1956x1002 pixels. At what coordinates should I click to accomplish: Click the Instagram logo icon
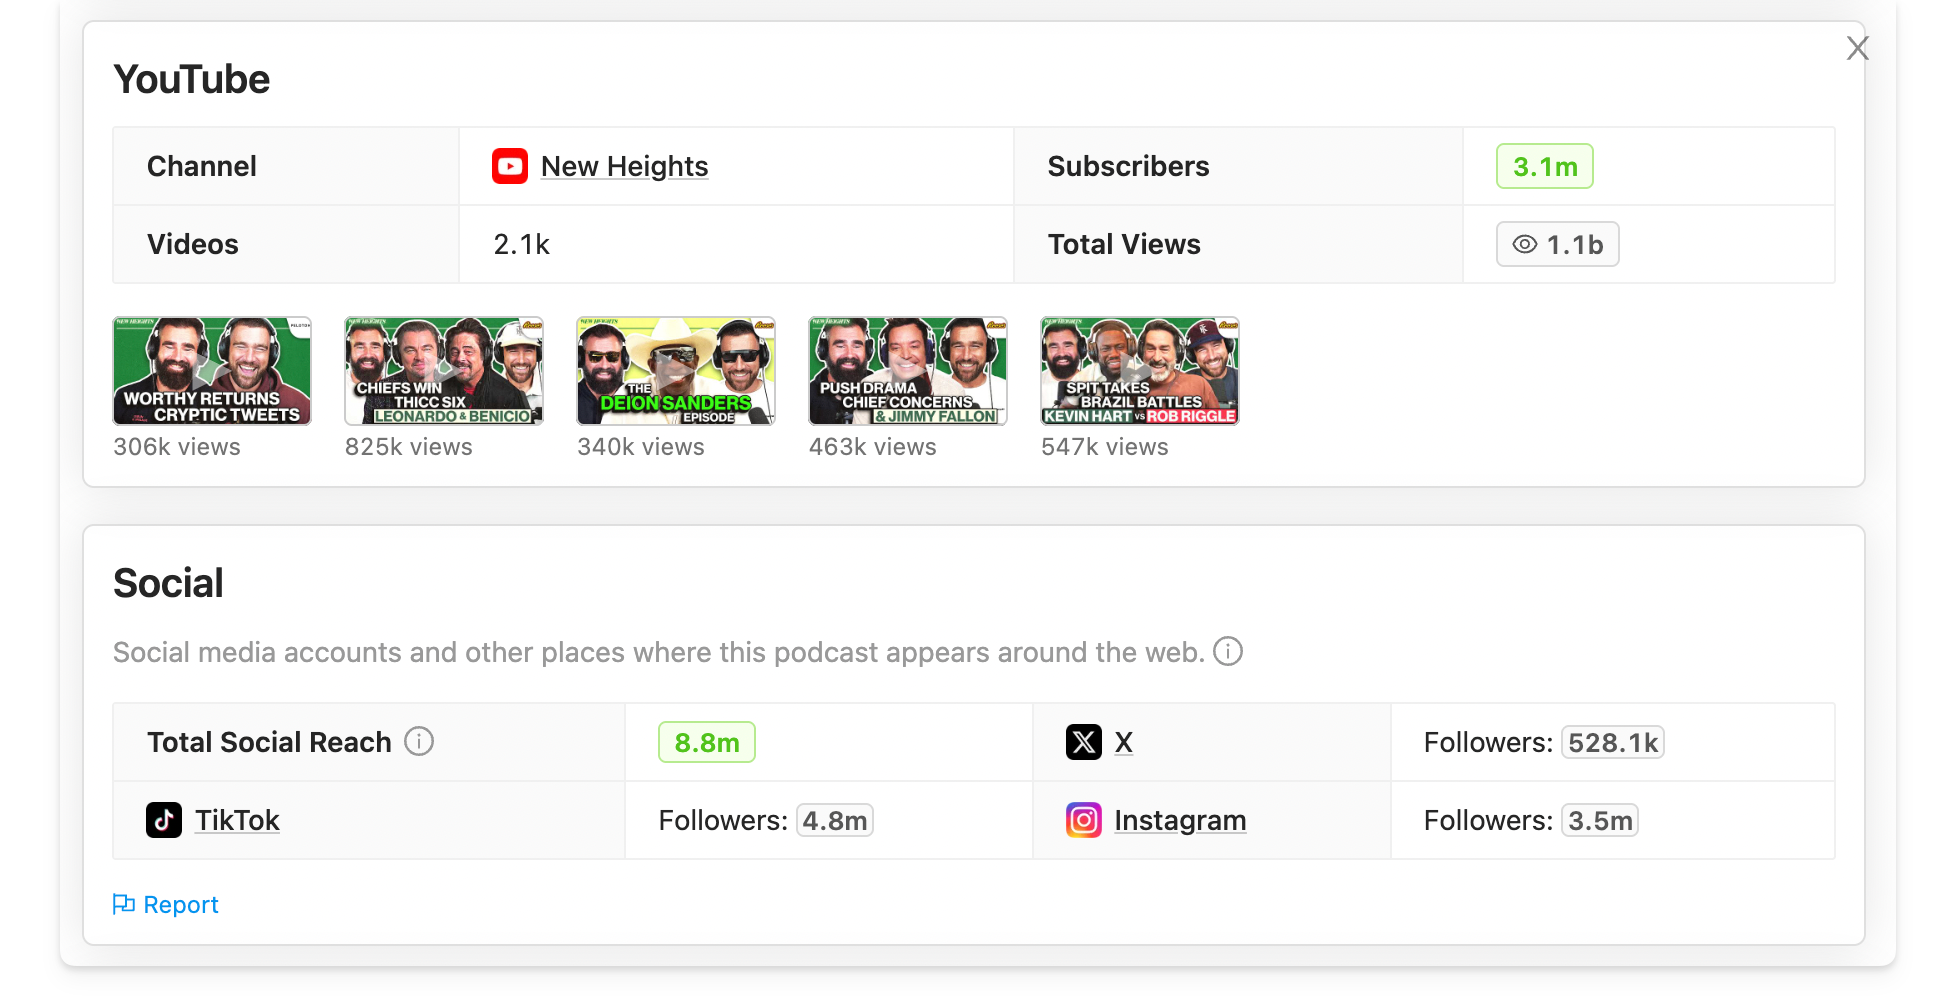1083,820
